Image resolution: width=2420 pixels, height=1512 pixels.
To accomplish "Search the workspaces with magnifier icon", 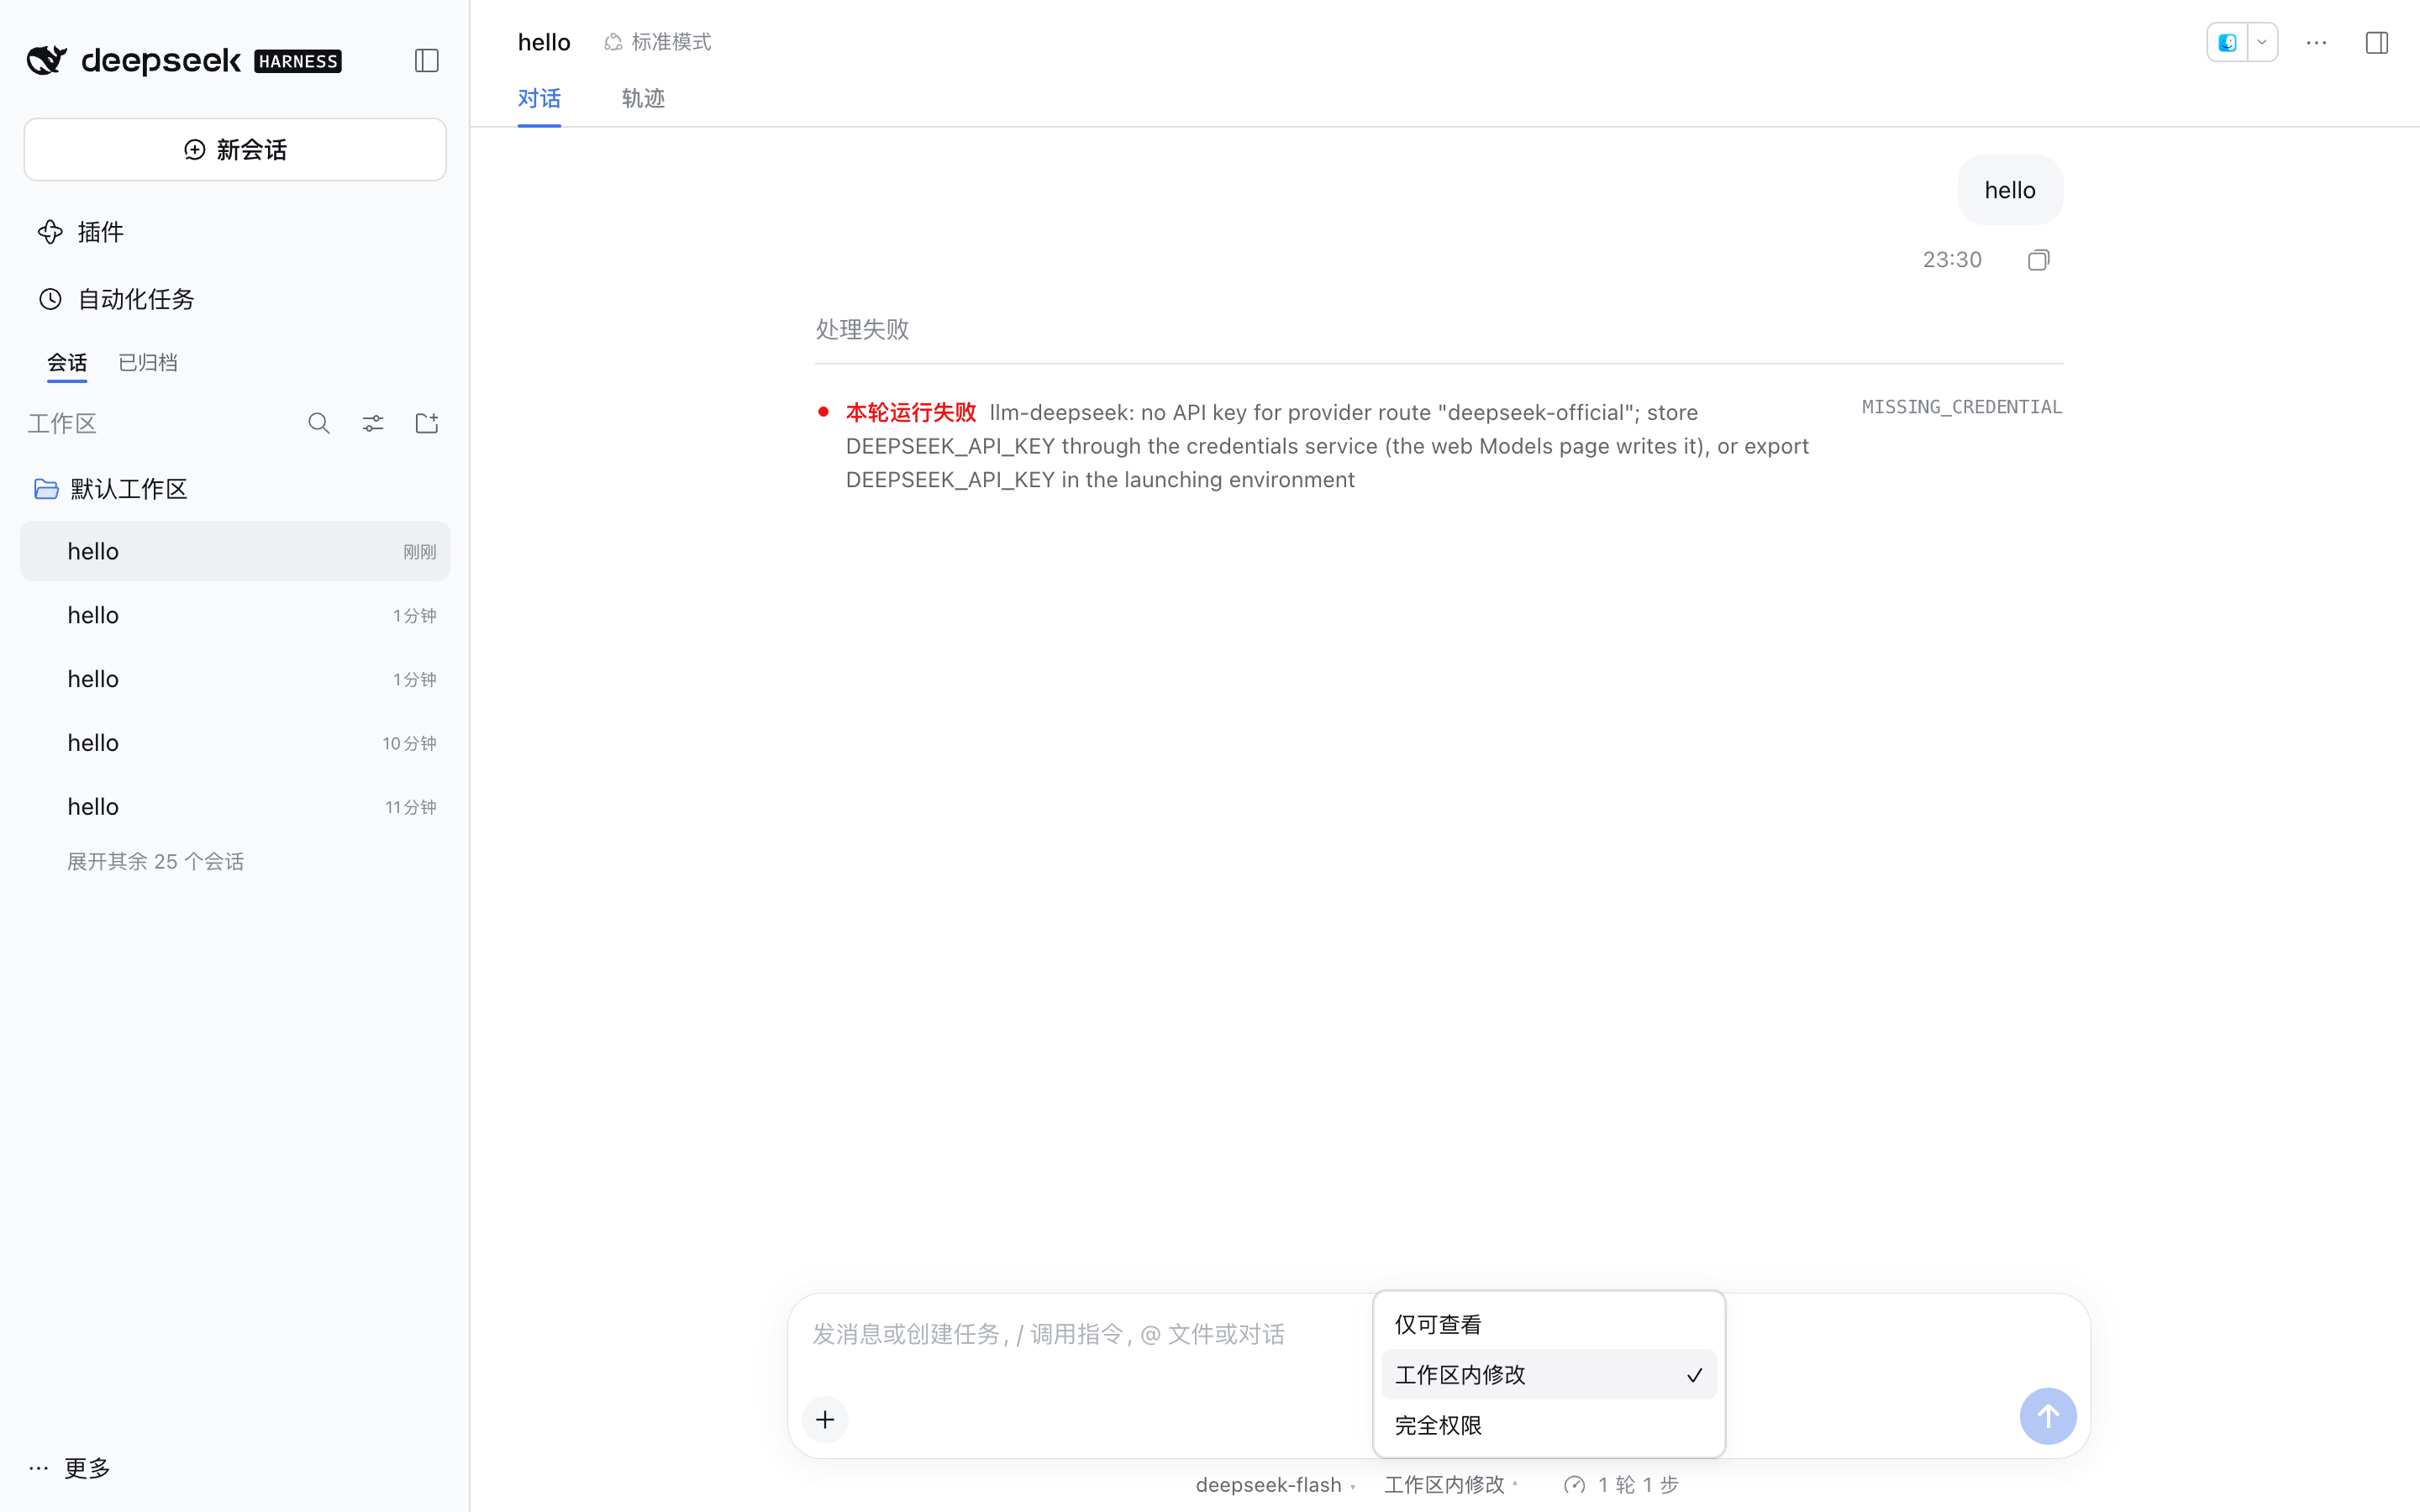I will [x=319, y=424].
